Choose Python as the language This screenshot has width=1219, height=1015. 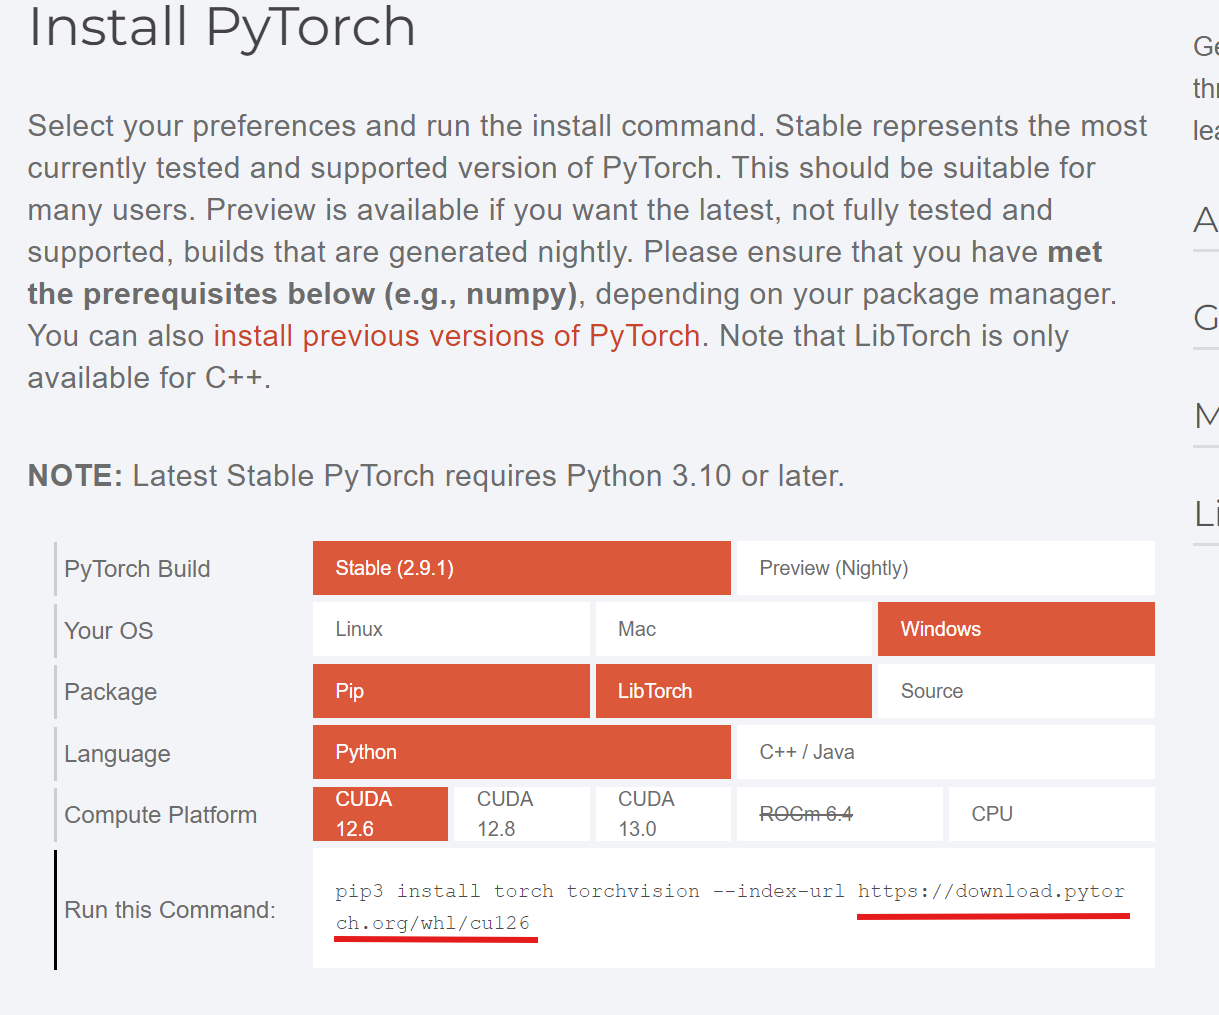click(521, 752)
